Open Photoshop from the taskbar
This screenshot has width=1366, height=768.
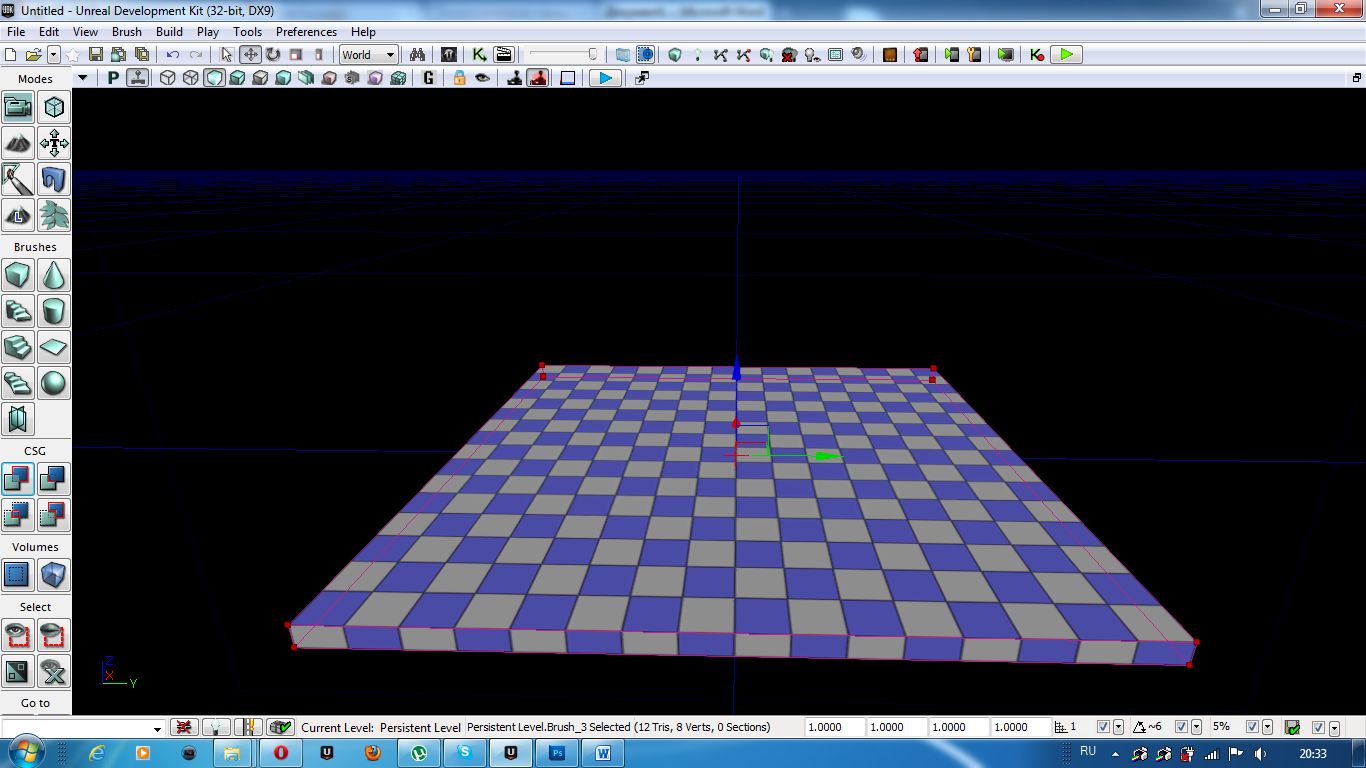[x=559, y=752]
